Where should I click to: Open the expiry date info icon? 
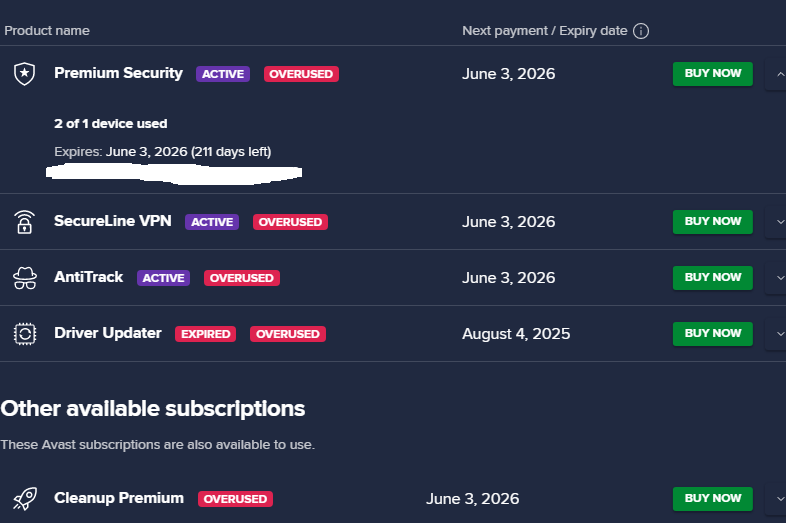click(x=641, y=31)
